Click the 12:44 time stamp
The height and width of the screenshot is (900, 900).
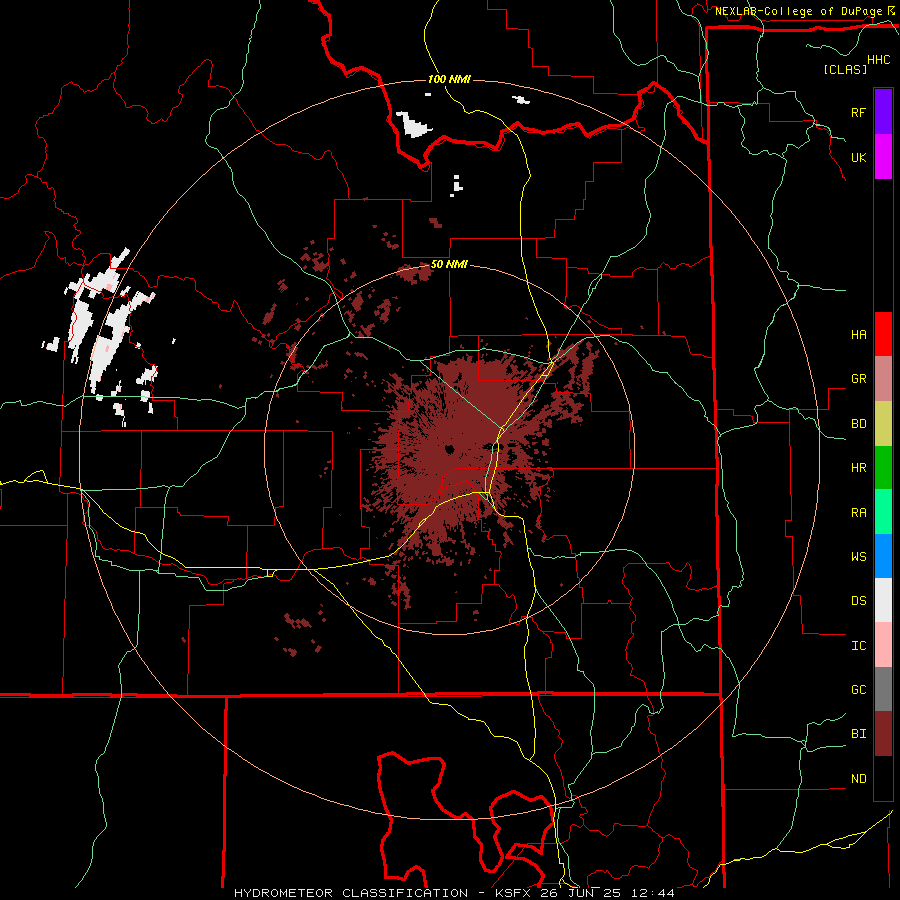[652, 893]
